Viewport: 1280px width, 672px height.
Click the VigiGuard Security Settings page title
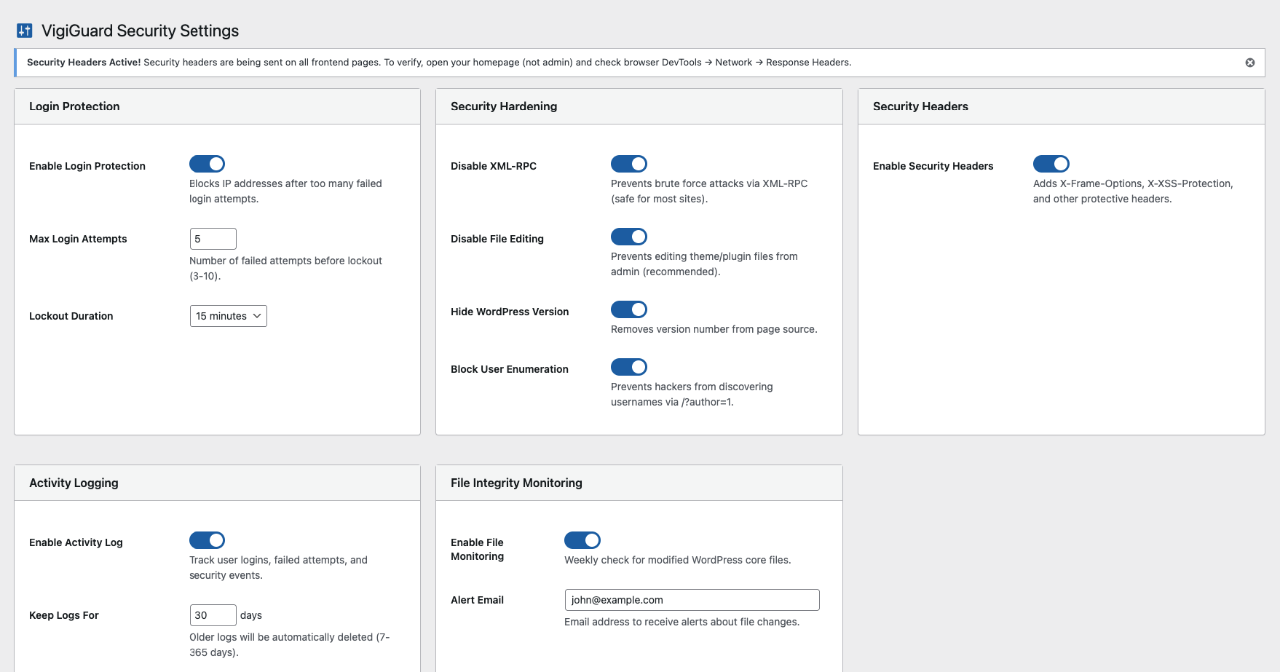tap(139, 31)
